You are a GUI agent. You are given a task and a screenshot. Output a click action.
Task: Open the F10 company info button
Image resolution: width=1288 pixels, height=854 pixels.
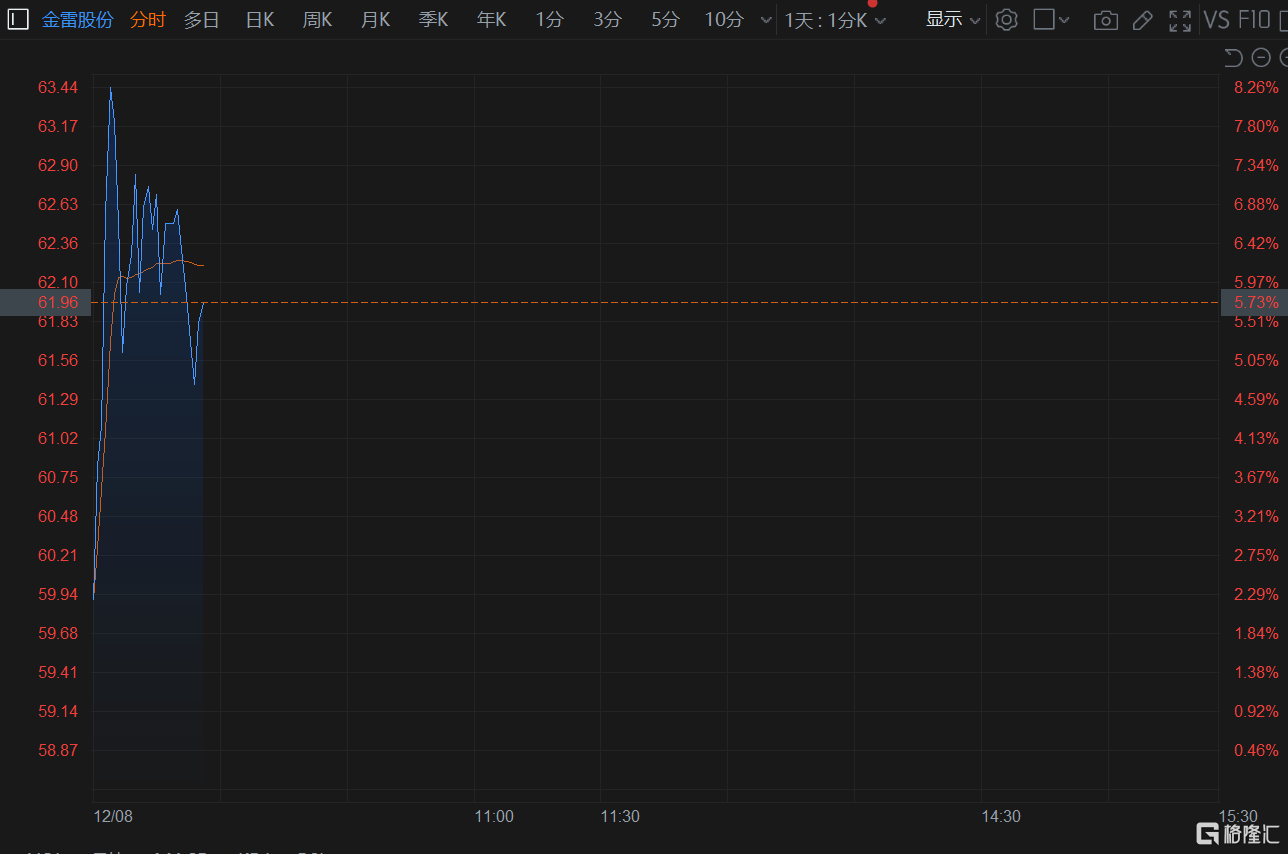[1254, 20]
